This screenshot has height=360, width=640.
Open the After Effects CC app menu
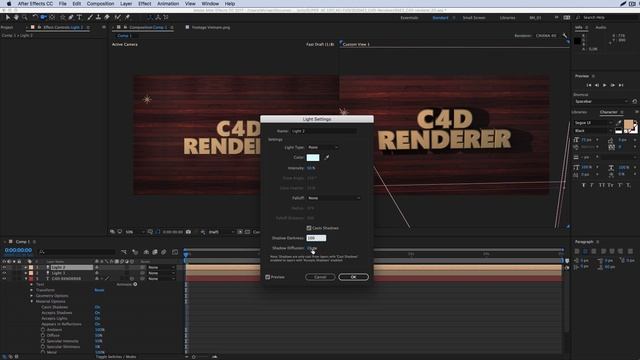point(35,4)
